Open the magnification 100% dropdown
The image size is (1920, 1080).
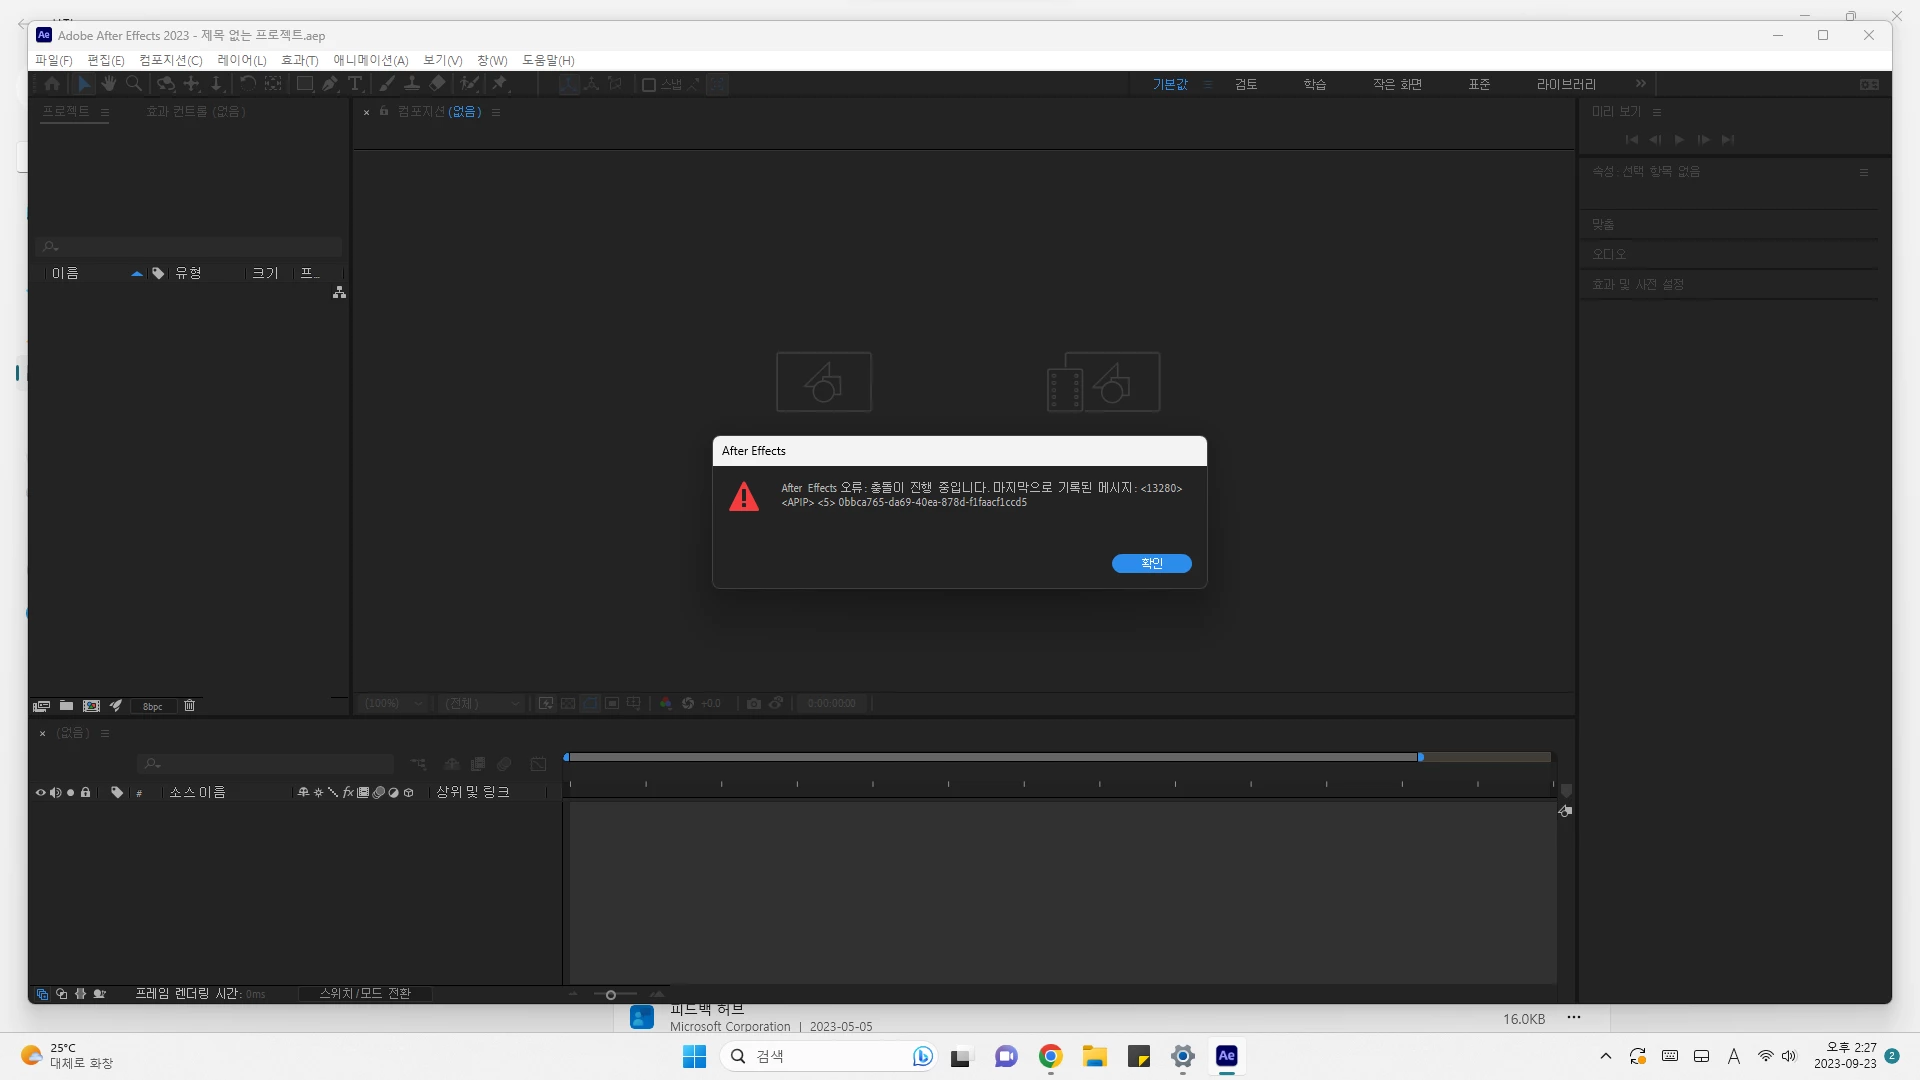click(394, 704)
